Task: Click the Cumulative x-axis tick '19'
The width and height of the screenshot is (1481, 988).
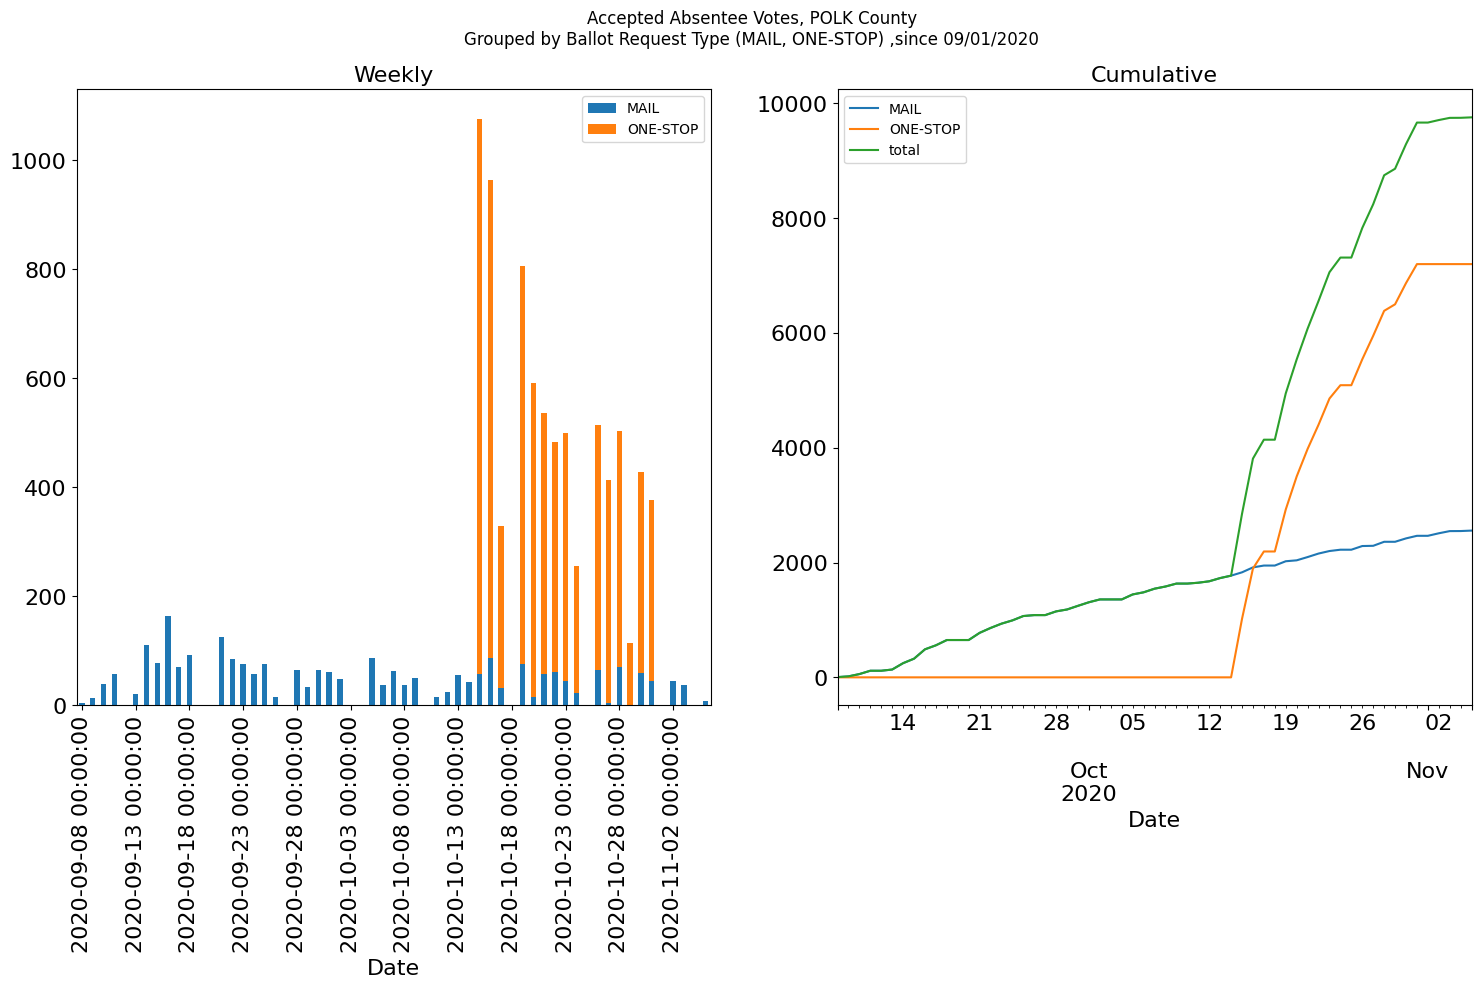Action: click(1285, 722)
